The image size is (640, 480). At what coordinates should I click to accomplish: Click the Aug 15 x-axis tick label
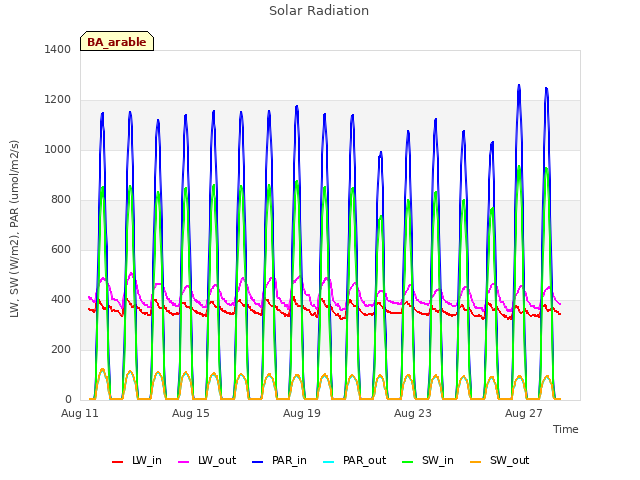coord(191,413)
